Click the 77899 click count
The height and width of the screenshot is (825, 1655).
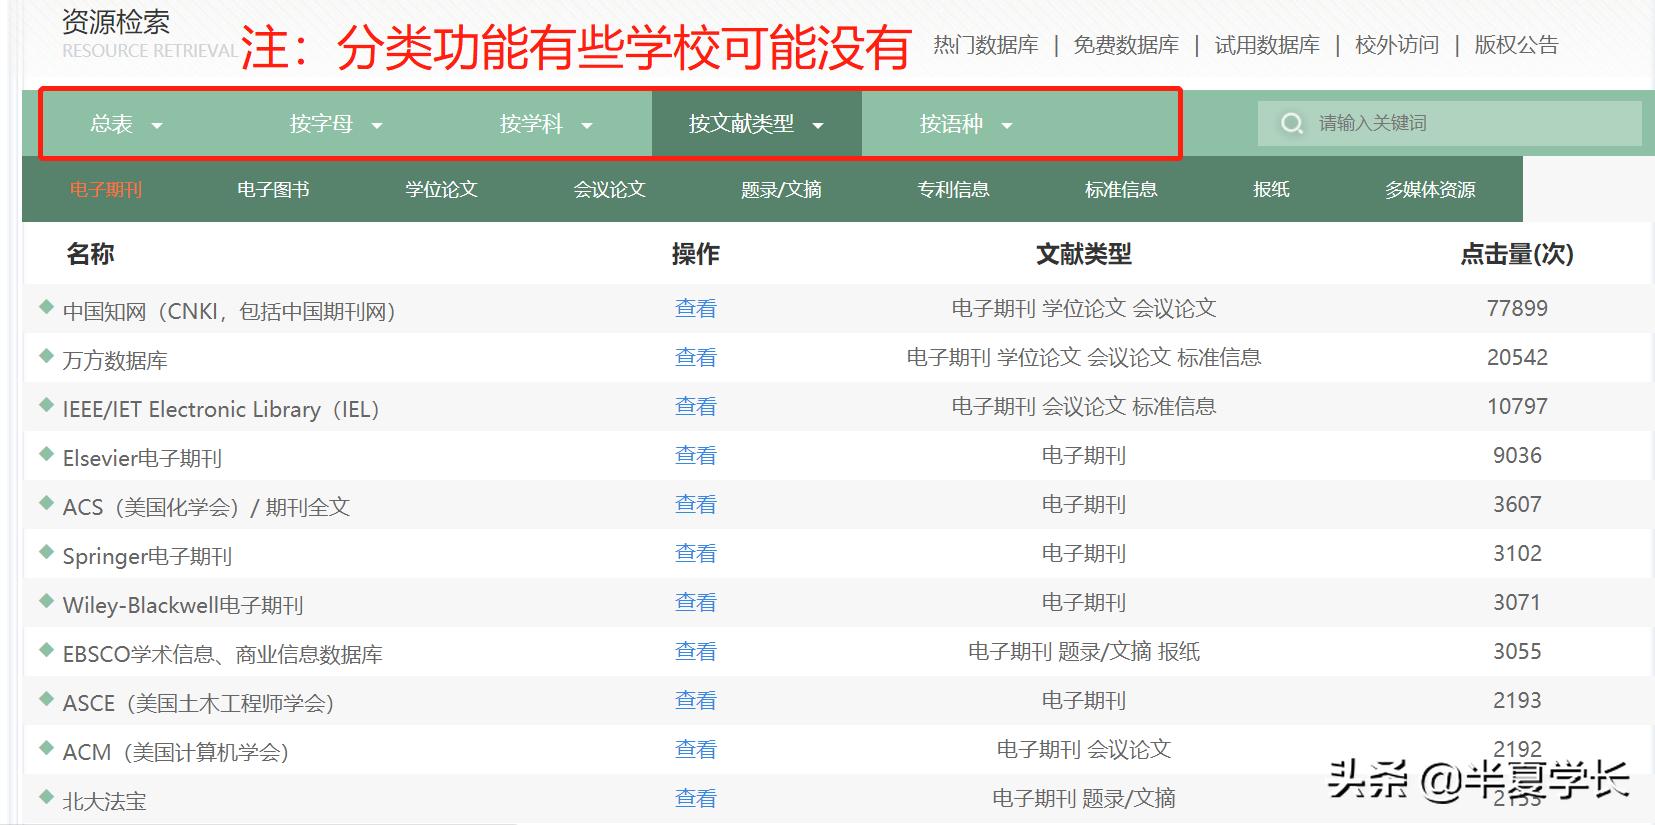(x=1517, y=308)
